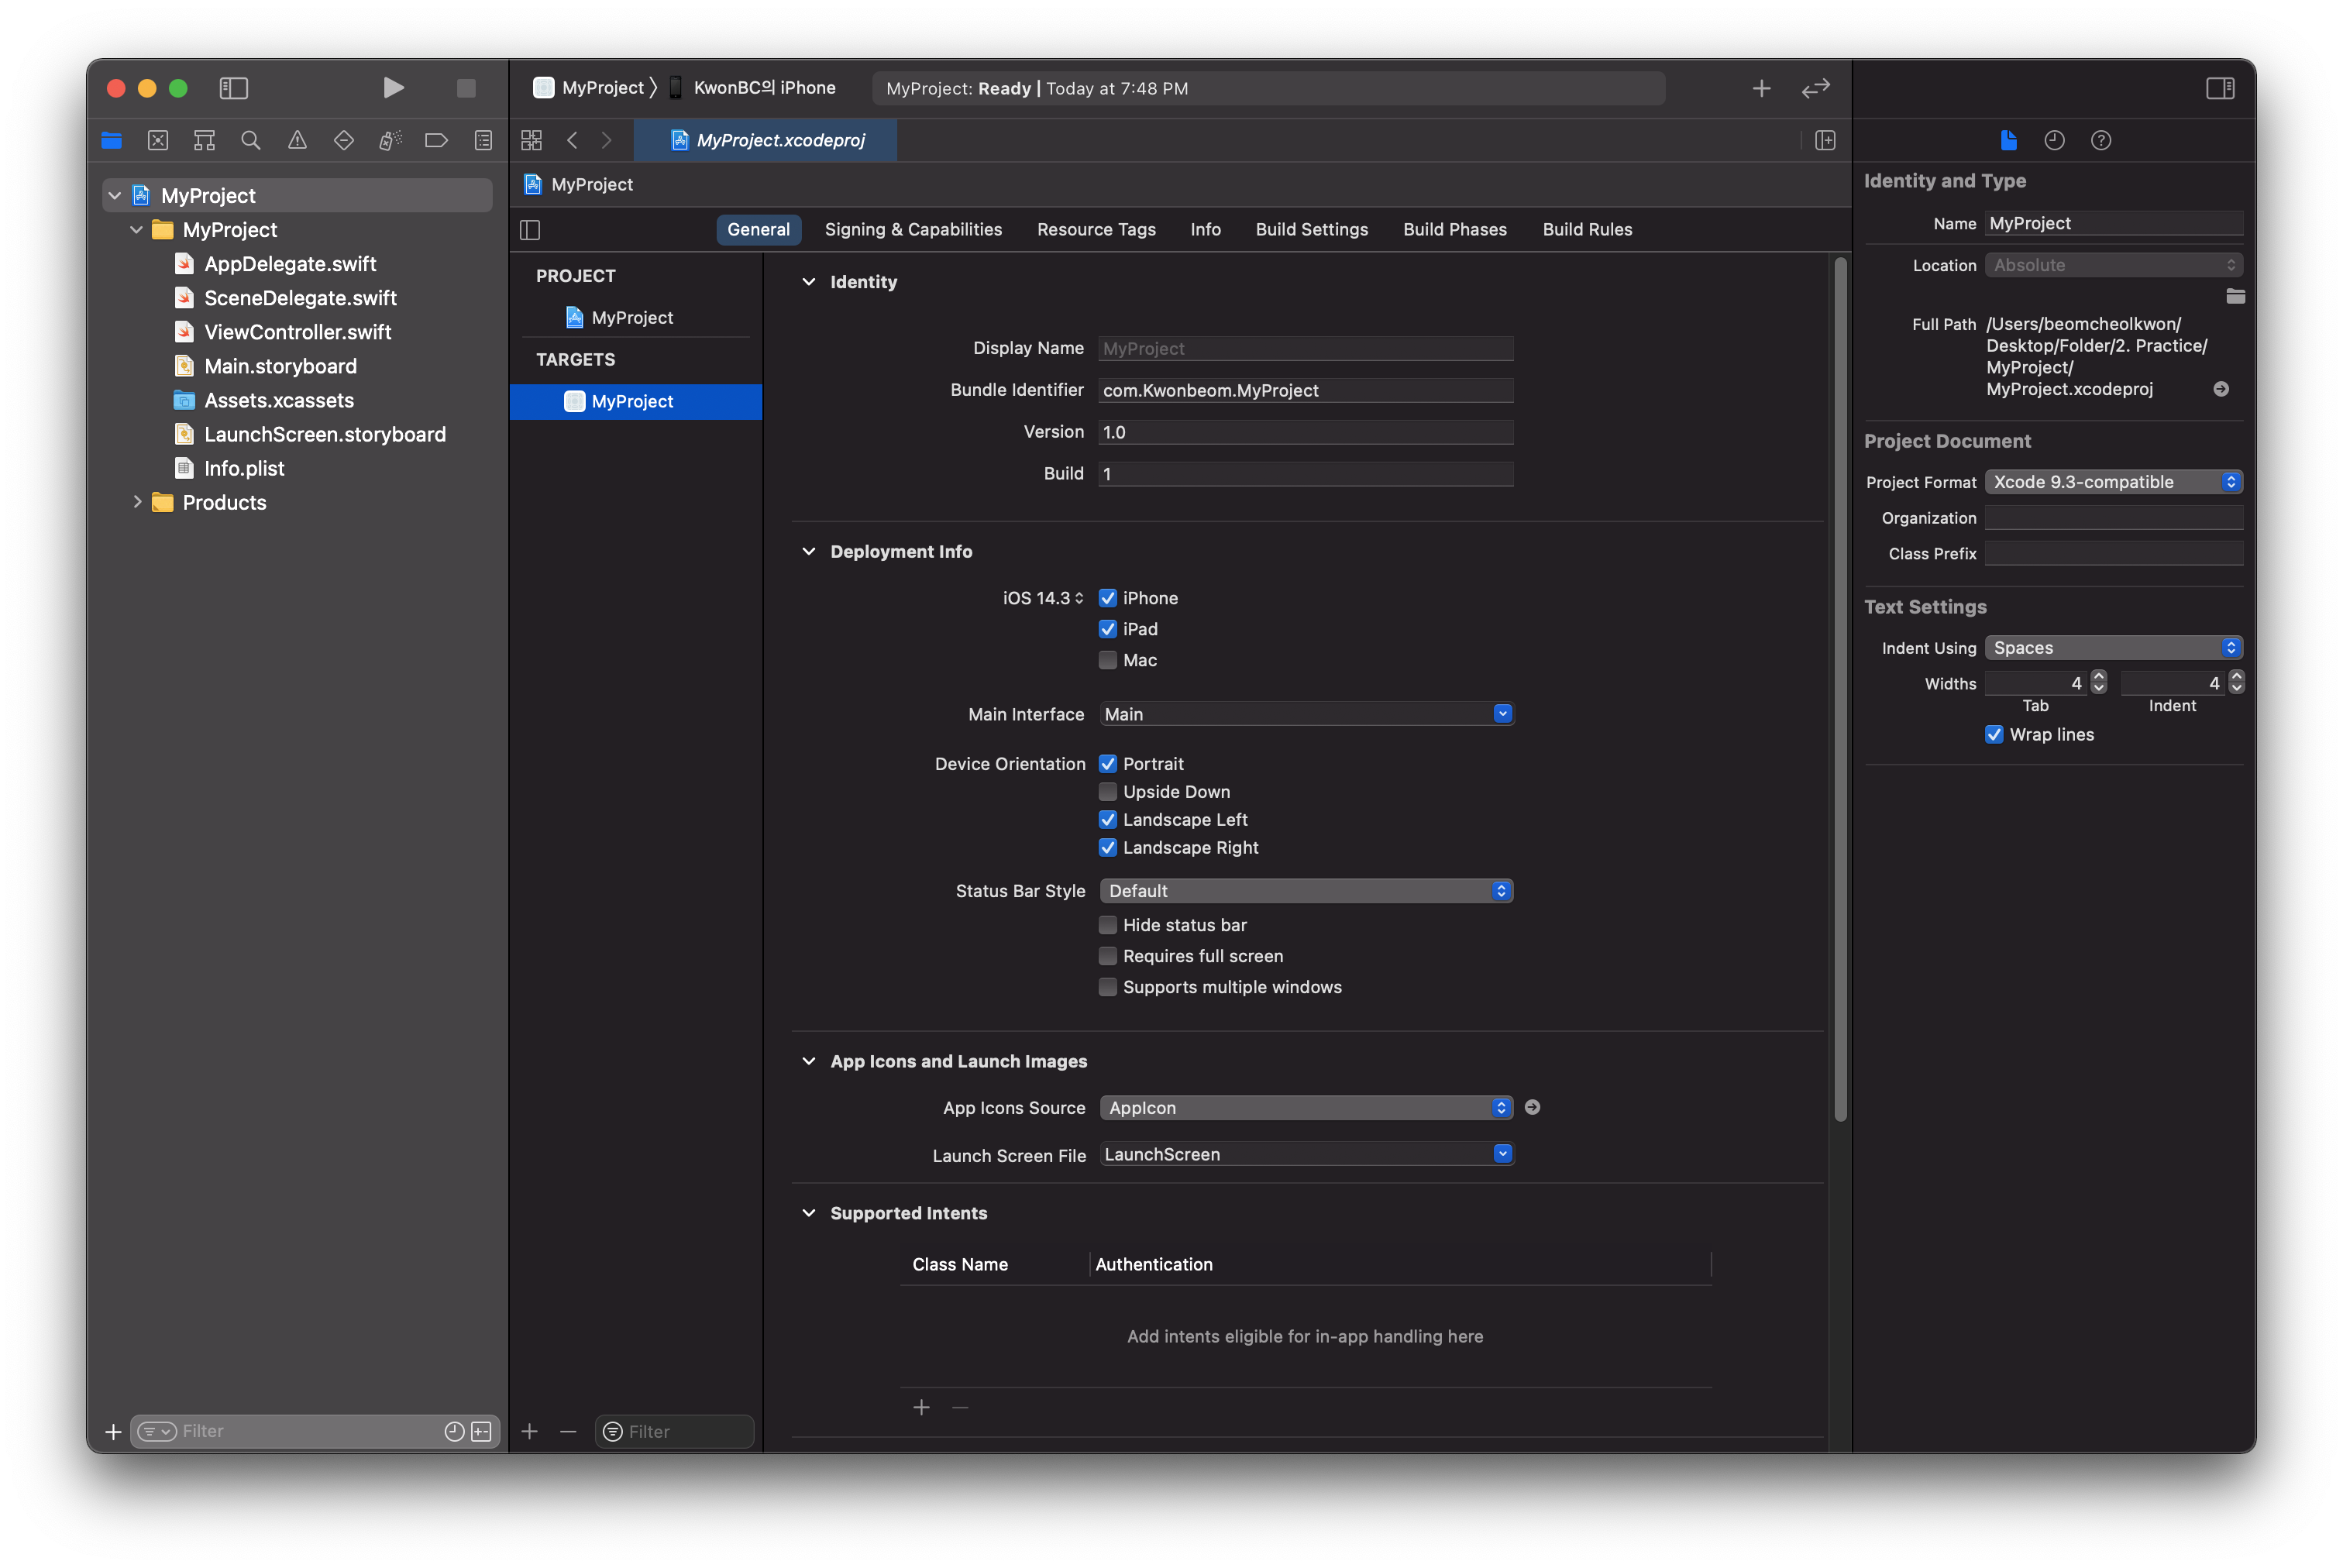Open the Status Bar Style dropdown
Image resolution: width=2343 pixels, height=1568 pixels.
click(1305, 891)
